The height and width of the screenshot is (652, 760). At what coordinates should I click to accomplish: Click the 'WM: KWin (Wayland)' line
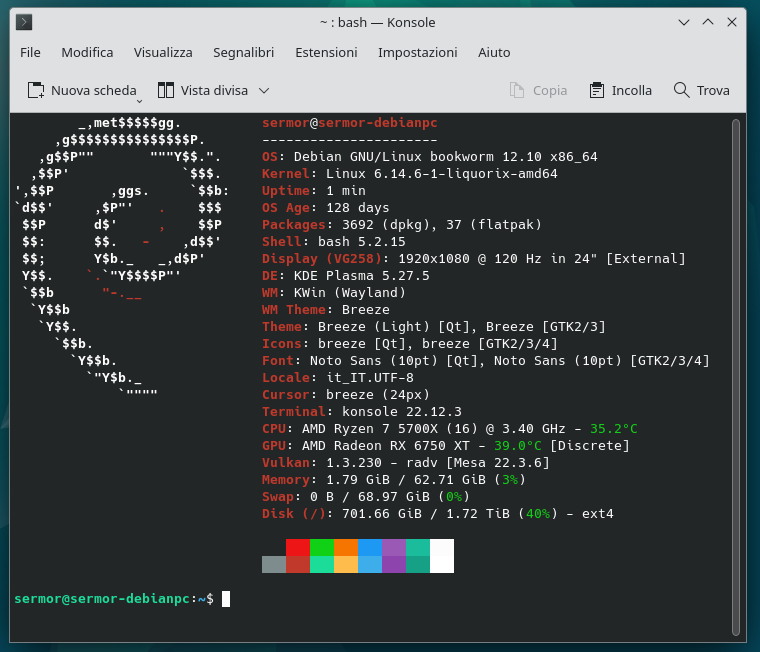pyautogui.click(x=333, y=292)
